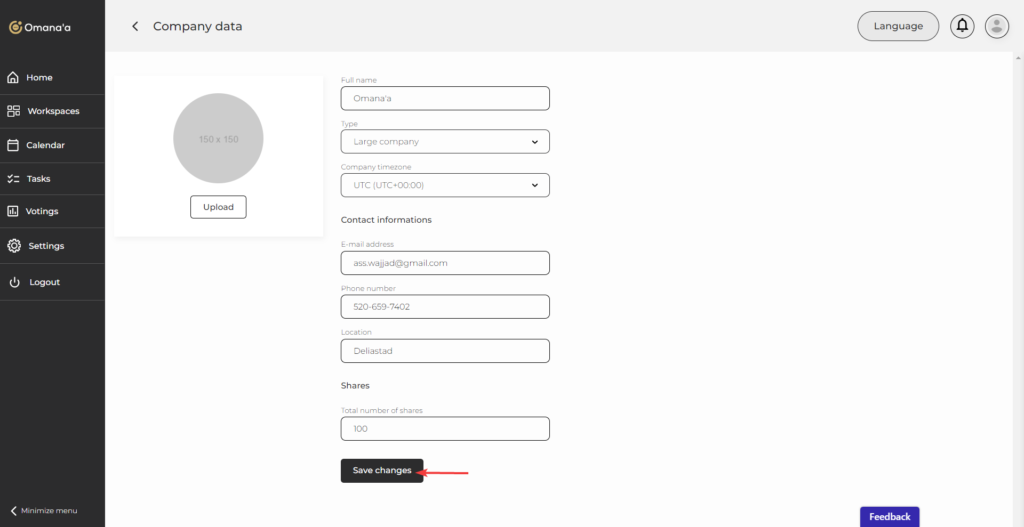Click the Home icon in sidebar

(x=13, y=77)
